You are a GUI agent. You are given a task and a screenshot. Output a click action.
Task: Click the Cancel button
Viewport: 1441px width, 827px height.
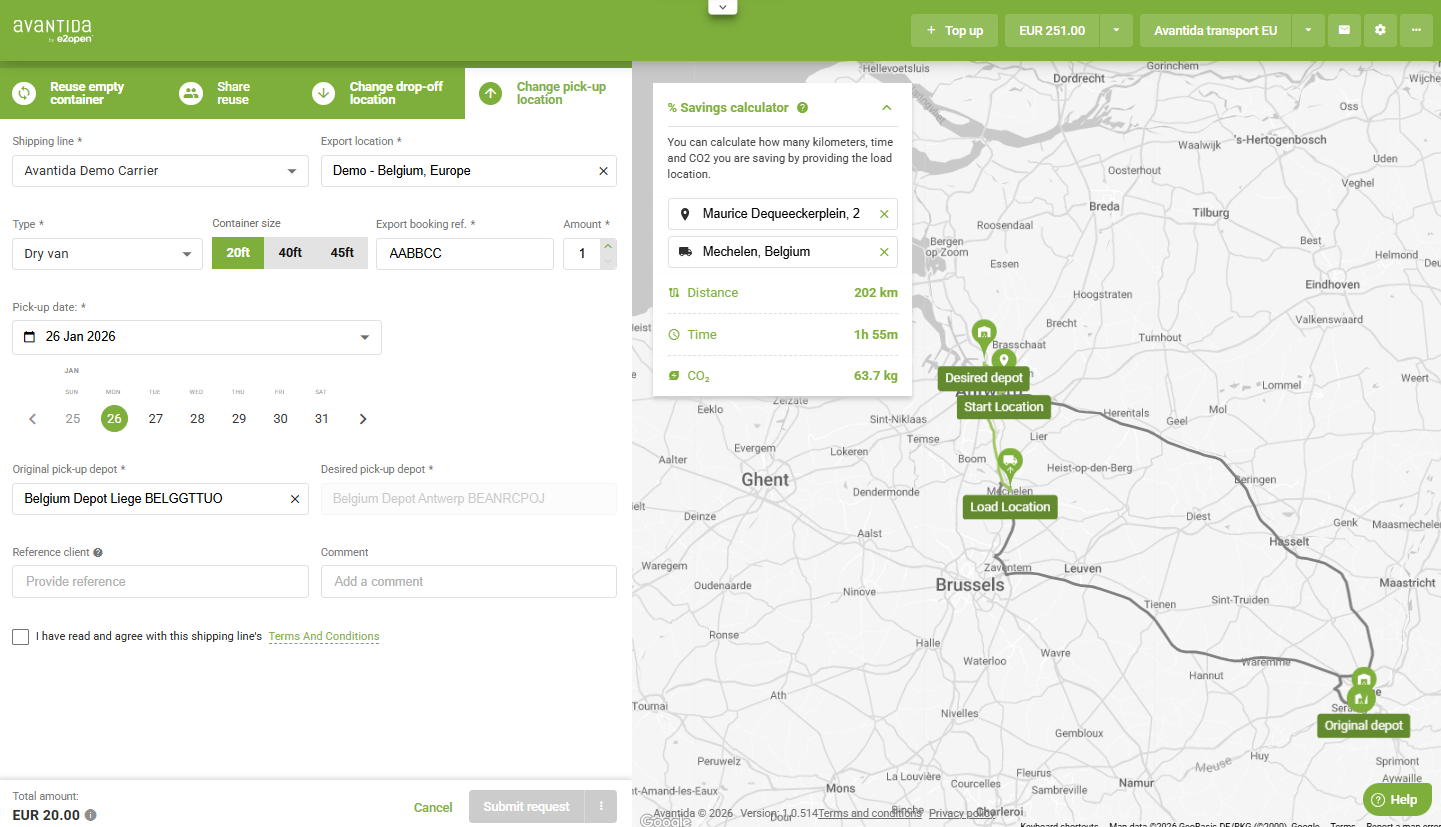(433, 807)
